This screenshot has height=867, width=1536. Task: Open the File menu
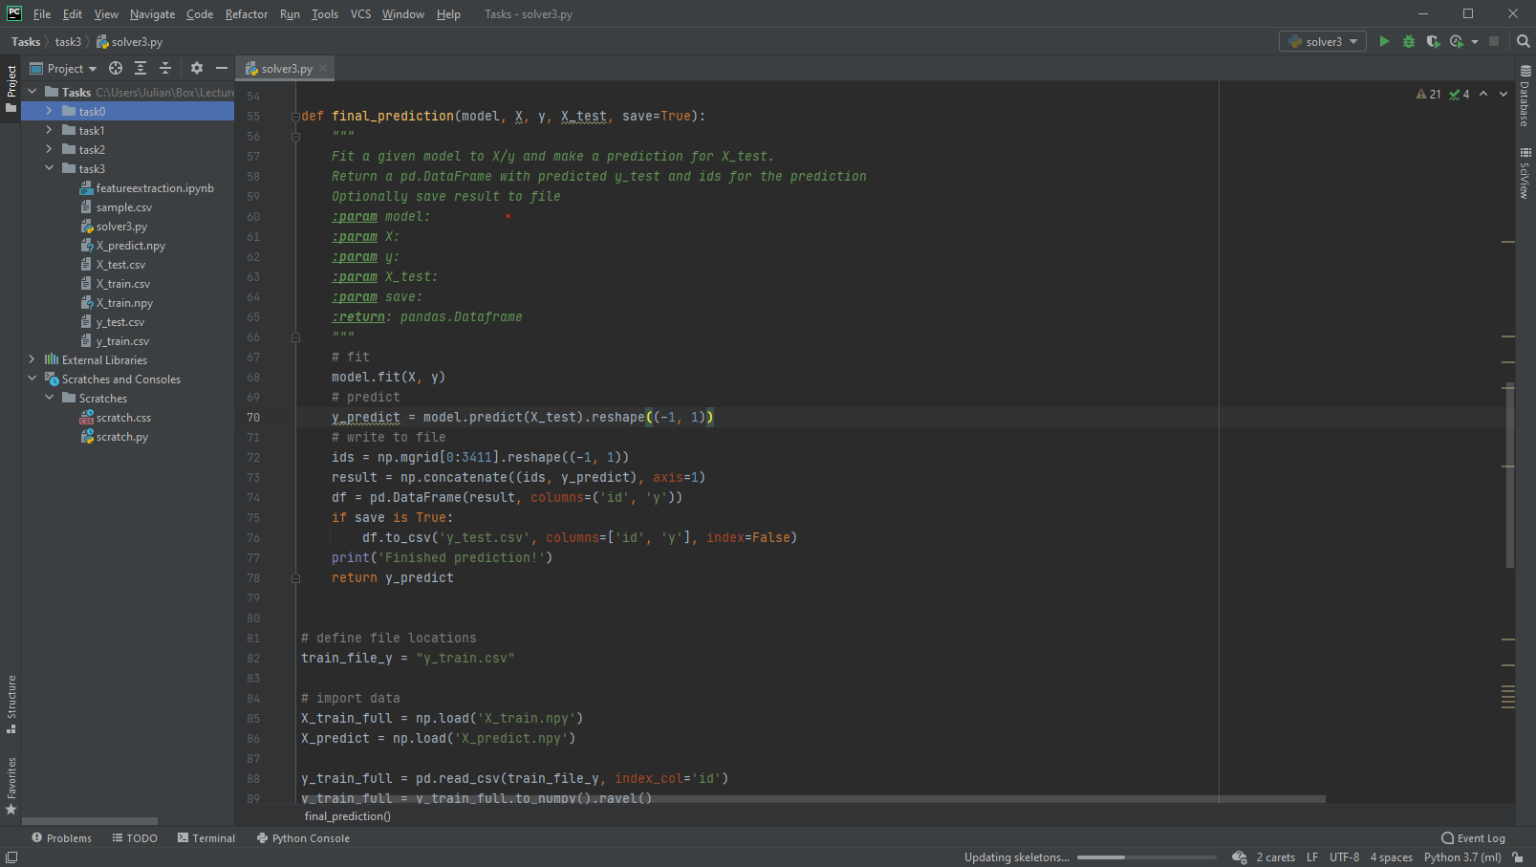tap(42, 14)
